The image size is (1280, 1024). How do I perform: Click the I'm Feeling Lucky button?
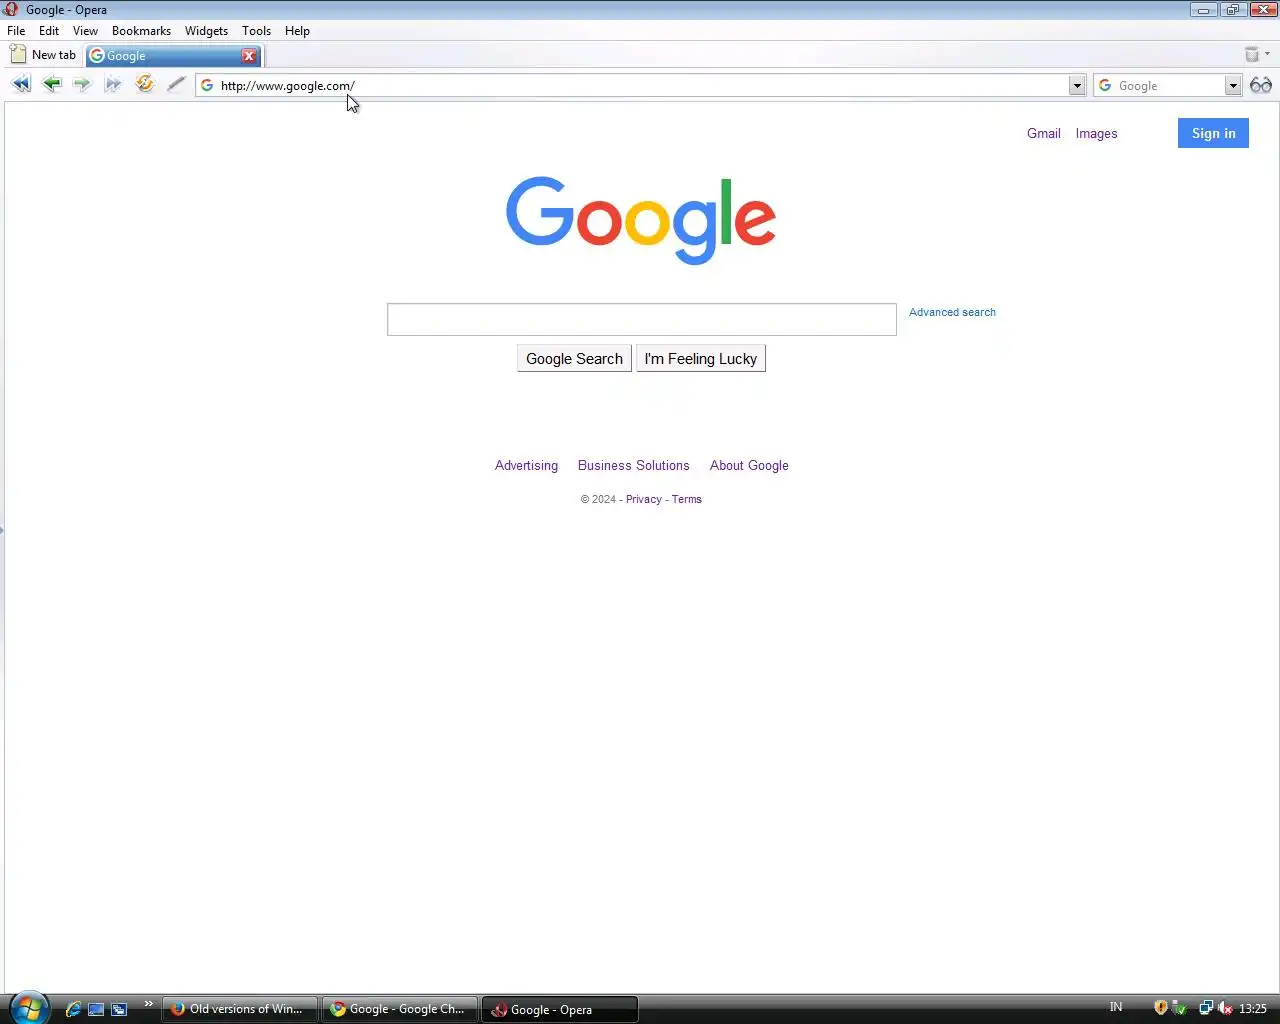coord(701,358)
